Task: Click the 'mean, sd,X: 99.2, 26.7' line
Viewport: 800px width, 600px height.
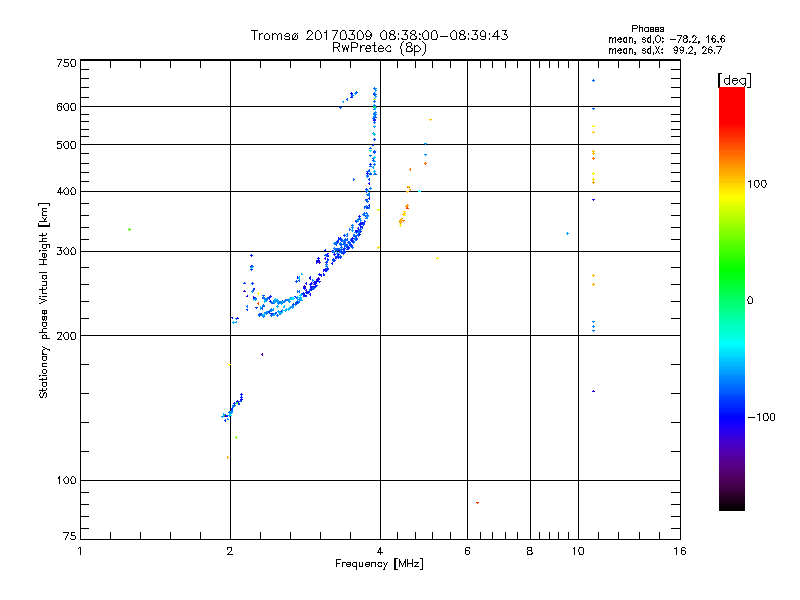Action: (665, 50)
